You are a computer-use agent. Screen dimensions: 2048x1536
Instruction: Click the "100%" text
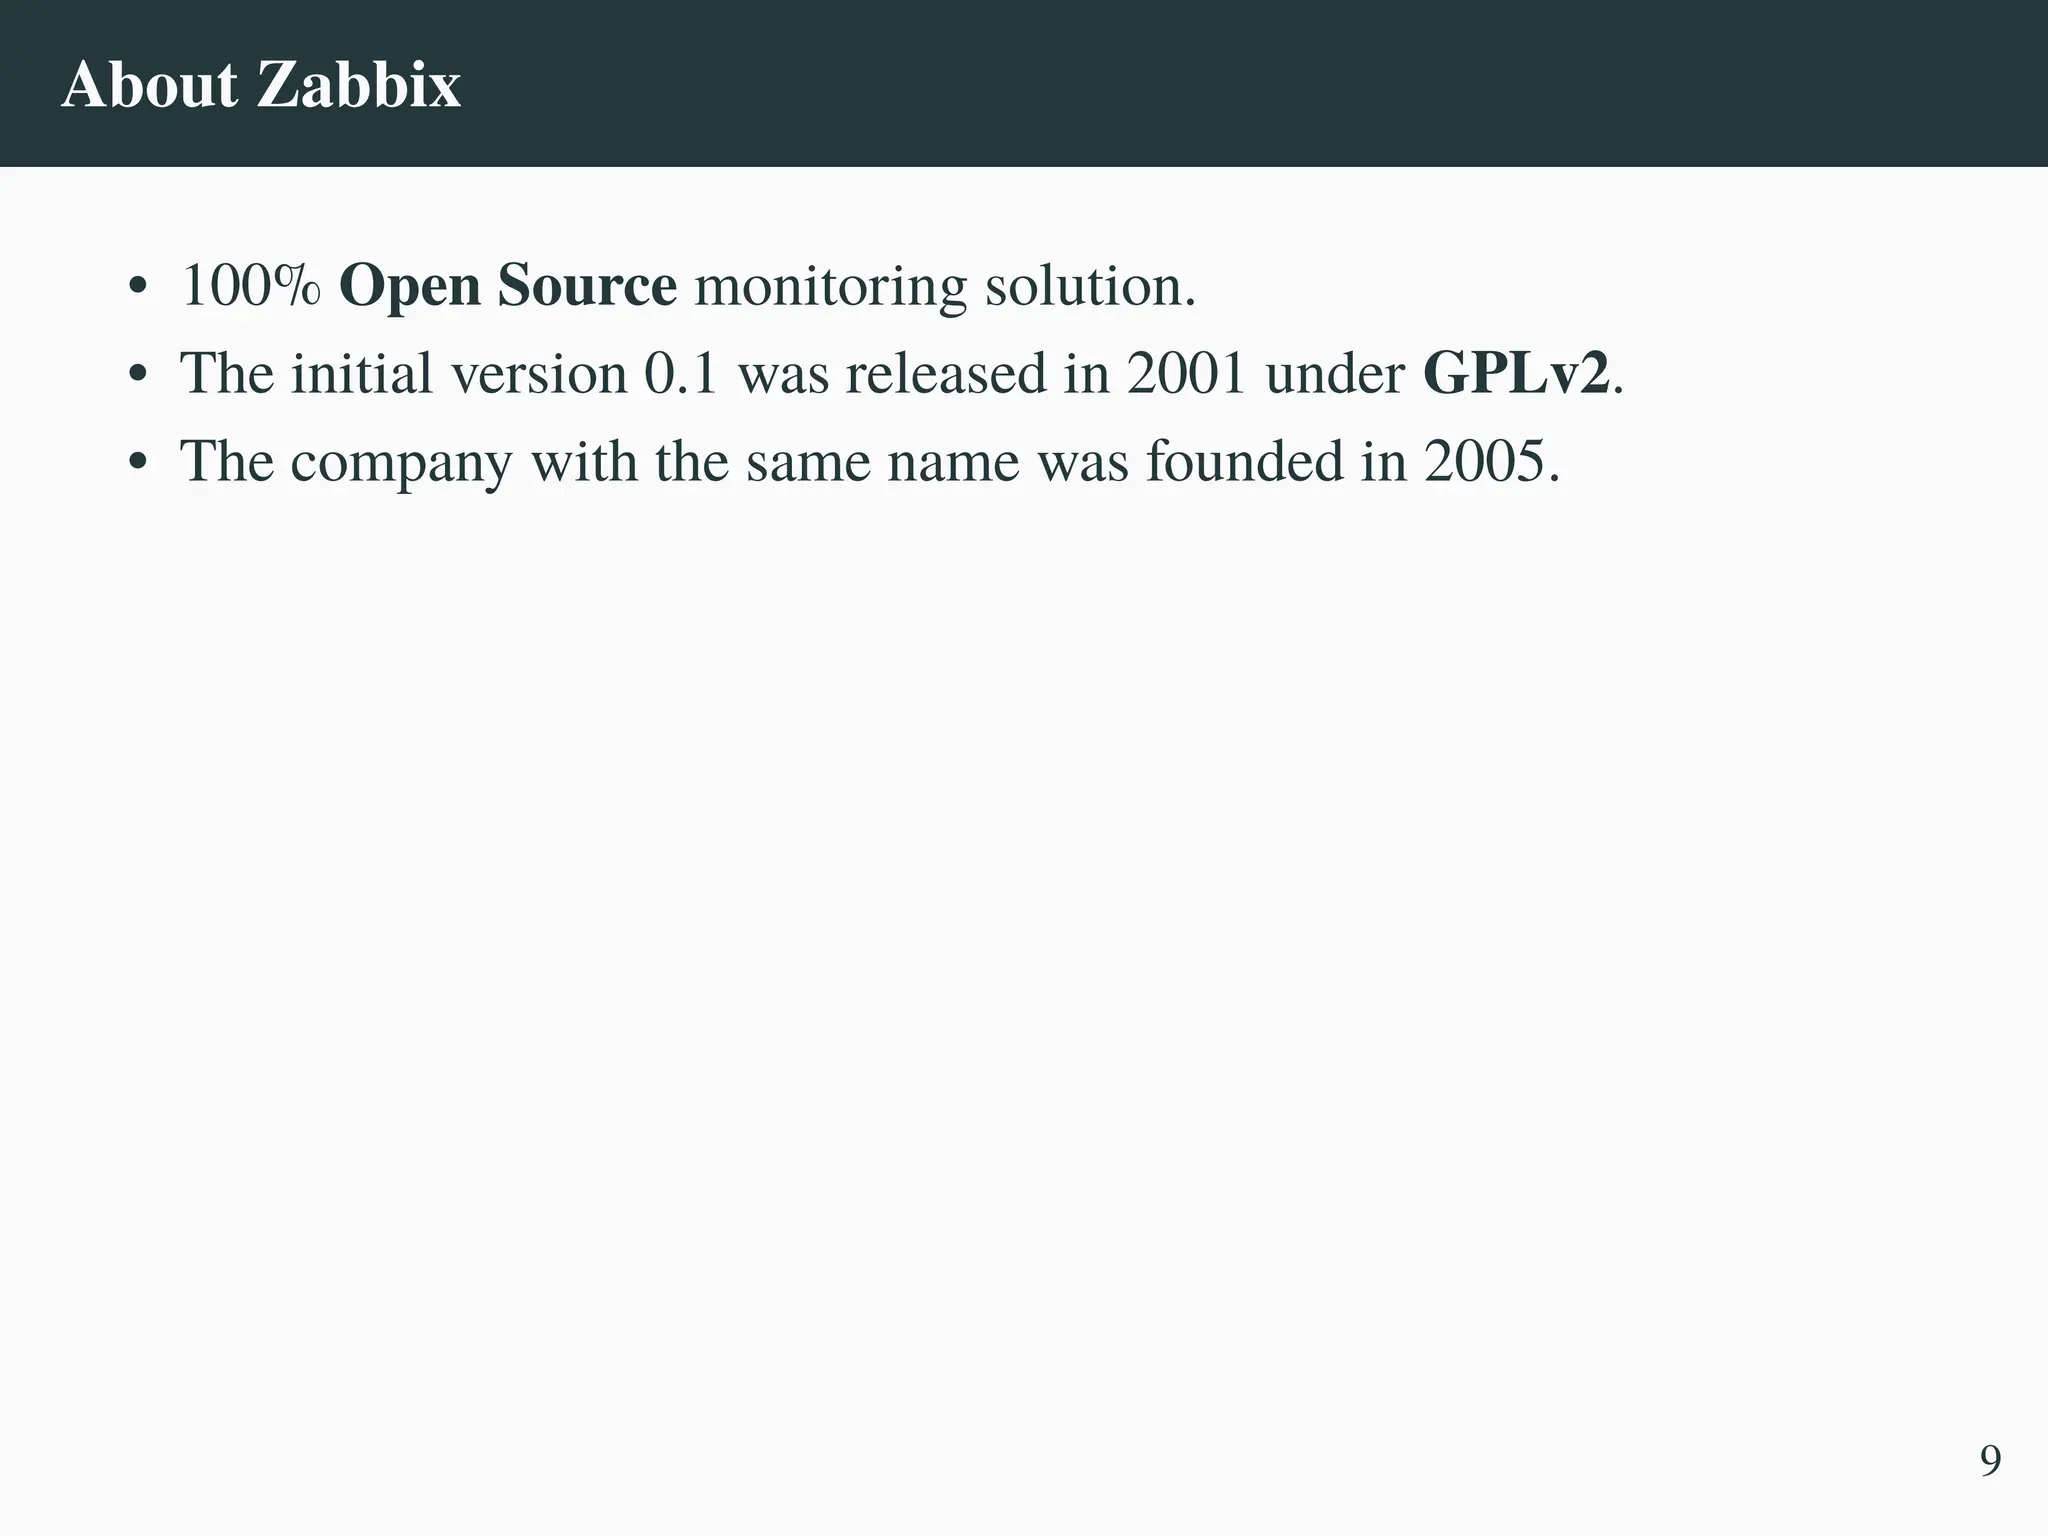click(x=251, y=286)
